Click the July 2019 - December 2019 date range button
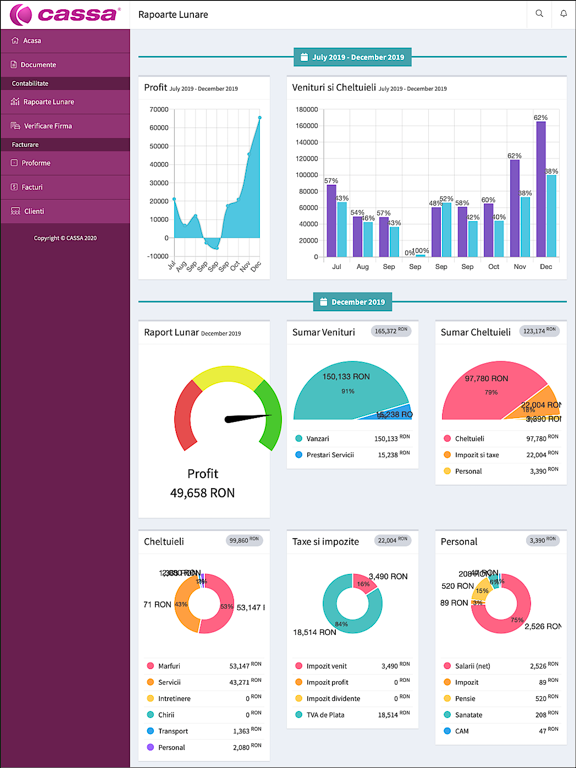 click(x=352, y=57)
